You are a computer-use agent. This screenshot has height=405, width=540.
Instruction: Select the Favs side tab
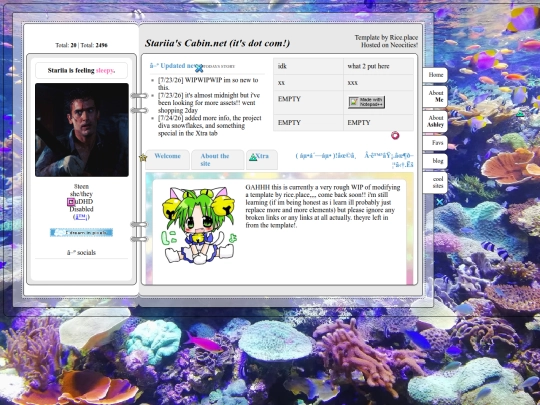pyautogui.click(x=435, y=143)
